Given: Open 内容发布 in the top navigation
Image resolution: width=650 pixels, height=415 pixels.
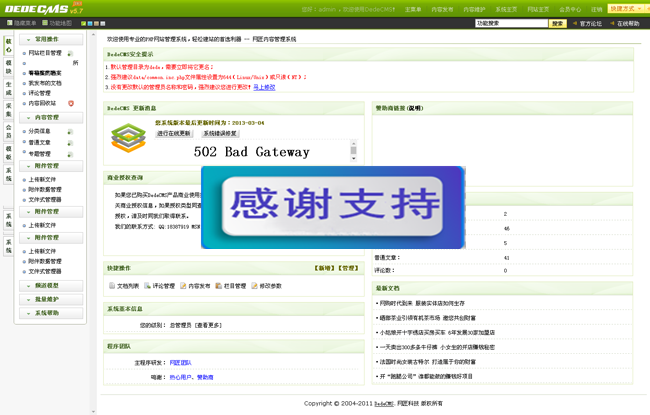Looking at the screenshot, I should click(x=442, y=9).
